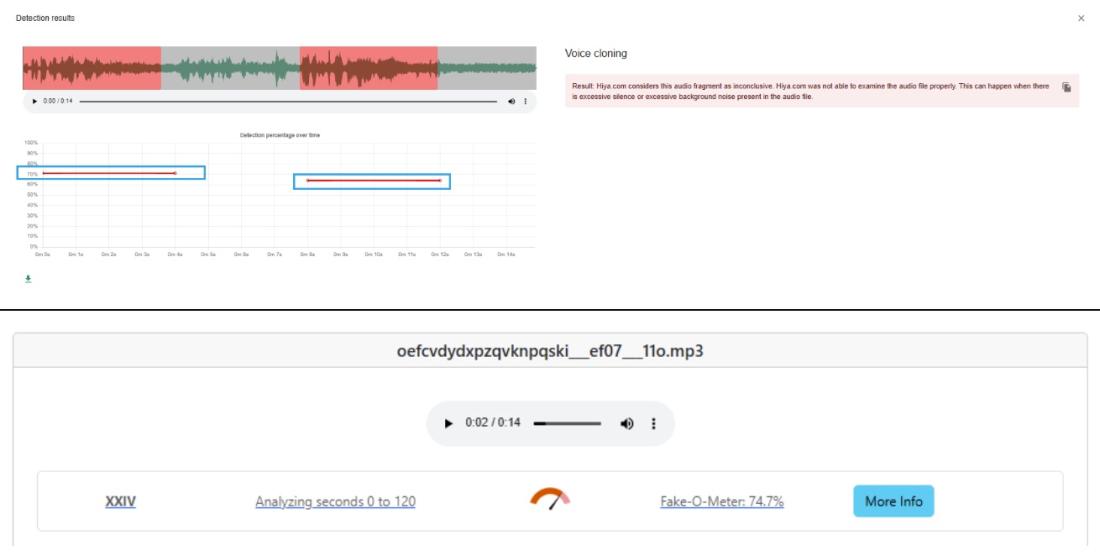
Task: Mute the lower audio player
Action: pos(626,424)
